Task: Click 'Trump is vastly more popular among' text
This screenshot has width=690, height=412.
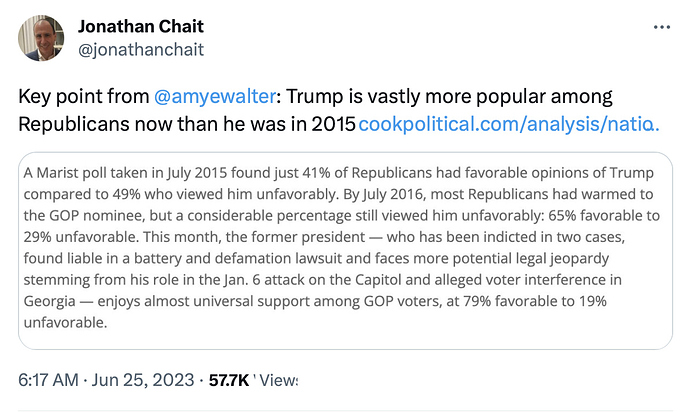Action: coord(448,98)
